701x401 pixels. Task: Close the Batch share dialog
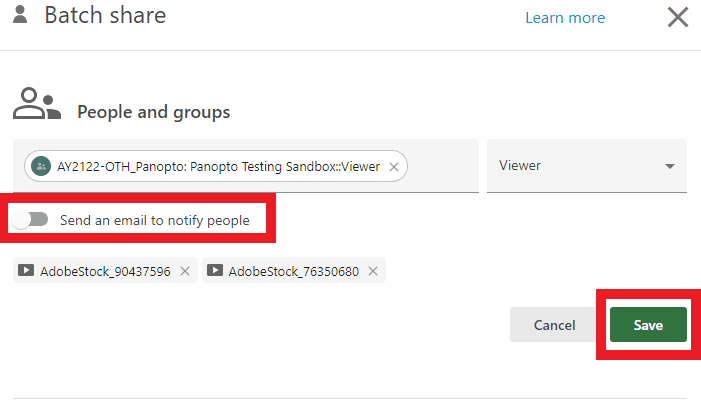click(x=678, y=17)
